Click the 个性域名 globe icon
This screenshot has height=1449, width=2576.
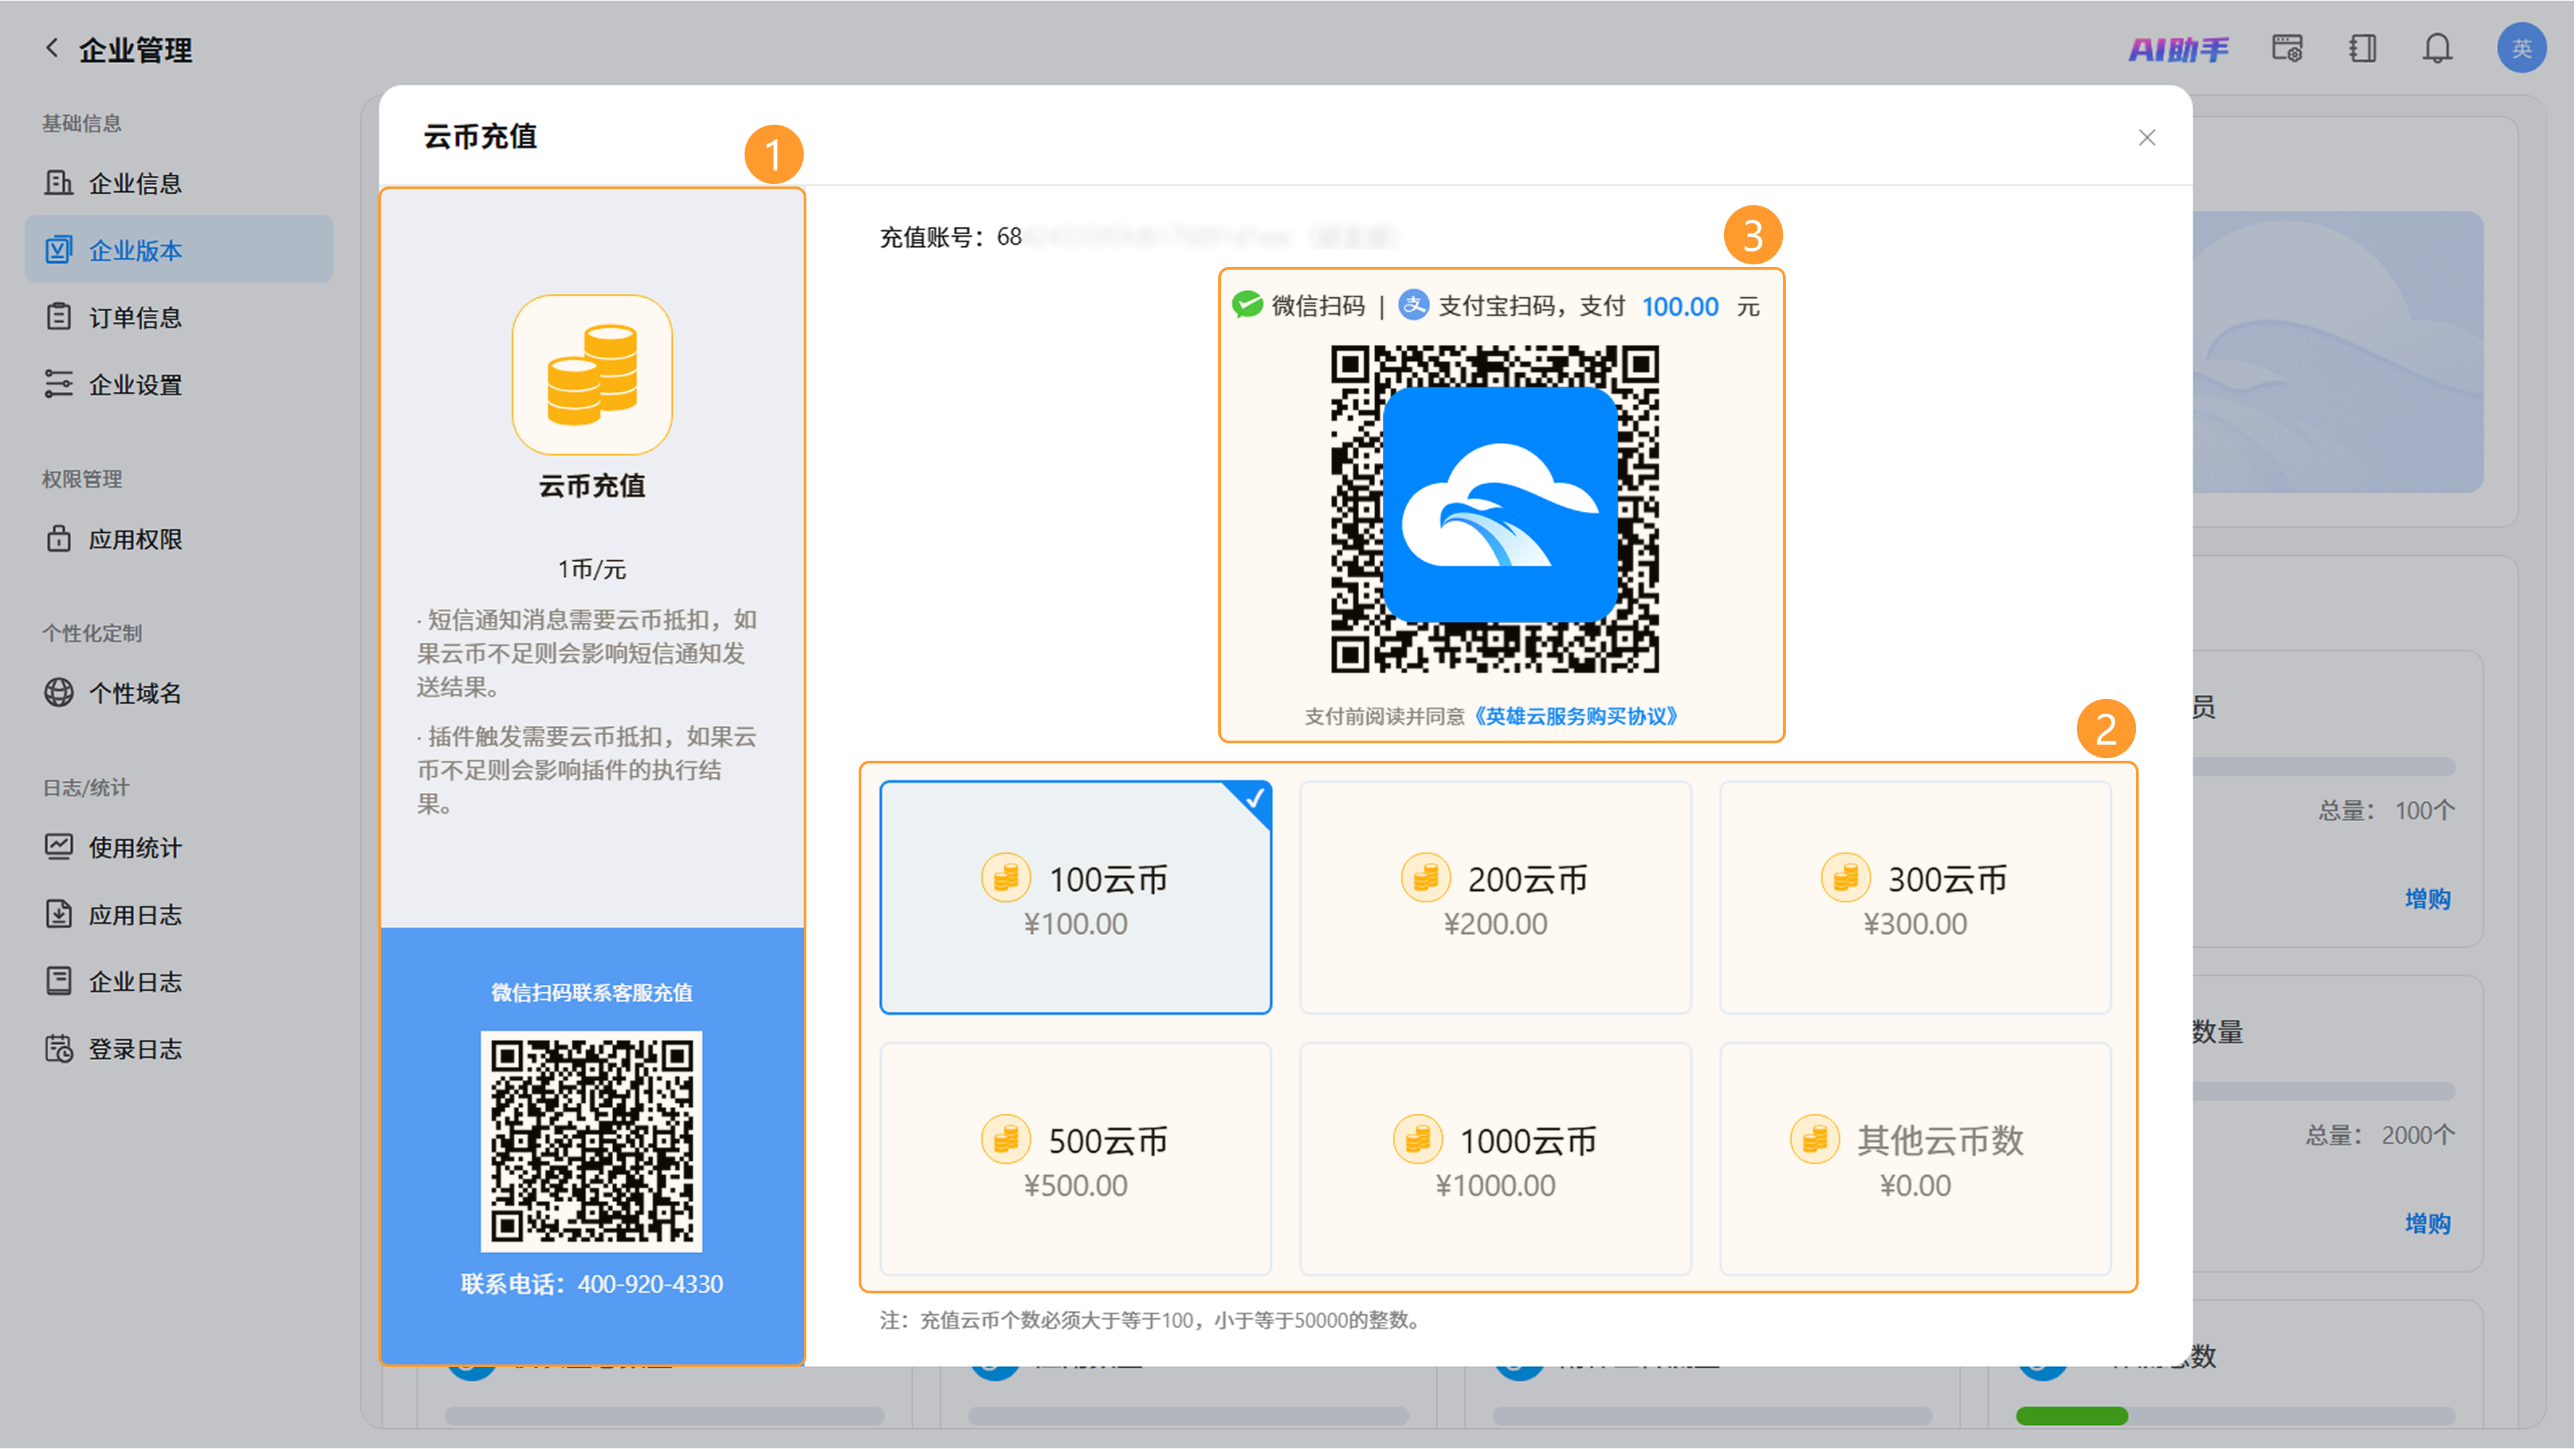pos(59,692)
